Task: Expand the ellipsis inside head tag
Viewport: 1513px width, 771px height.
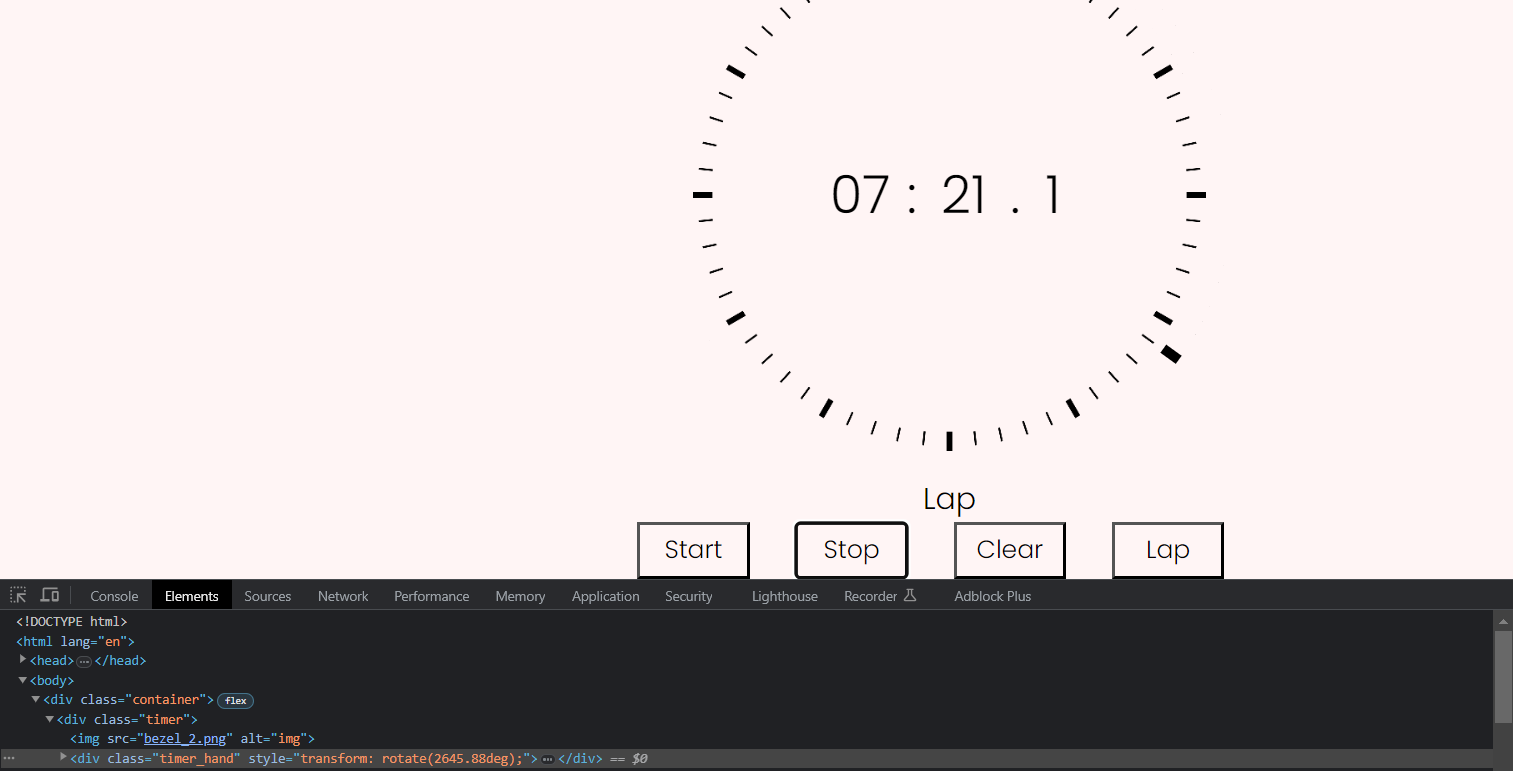Action: pyautogui.click(x=84, y=661)
